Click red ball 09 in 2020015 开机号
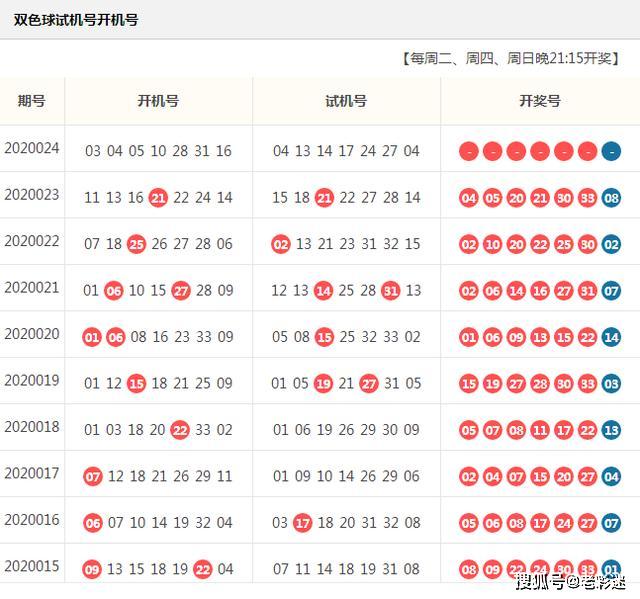 (92, 570)
